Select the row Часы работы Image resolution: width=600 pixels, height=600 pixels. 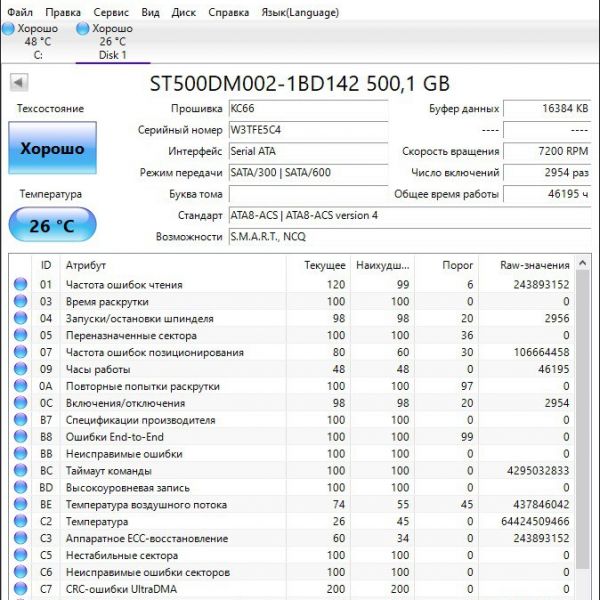pos(292,369)
